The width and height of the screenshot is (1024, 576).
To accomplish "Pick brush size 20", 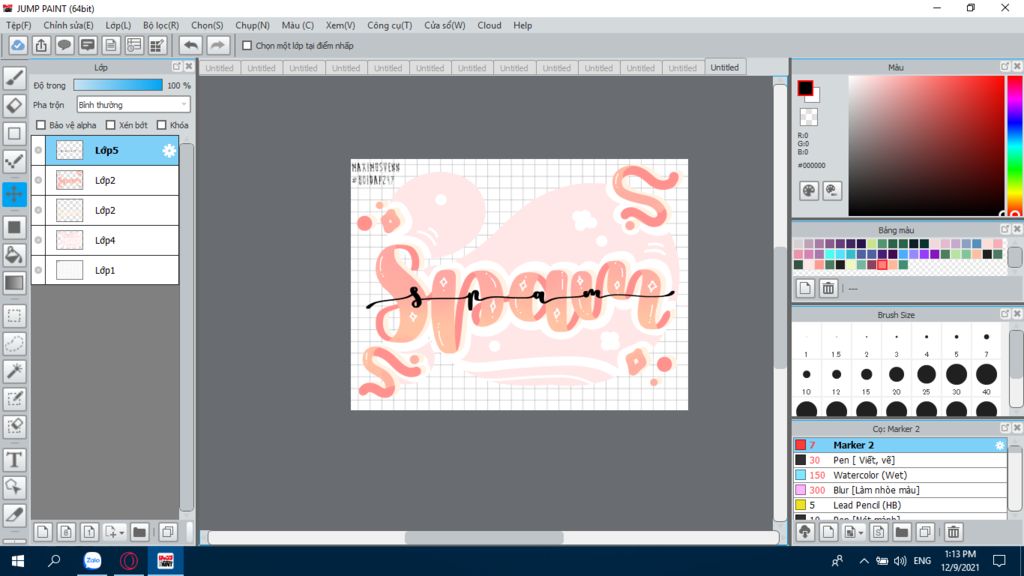I will [x=896, y=375].
